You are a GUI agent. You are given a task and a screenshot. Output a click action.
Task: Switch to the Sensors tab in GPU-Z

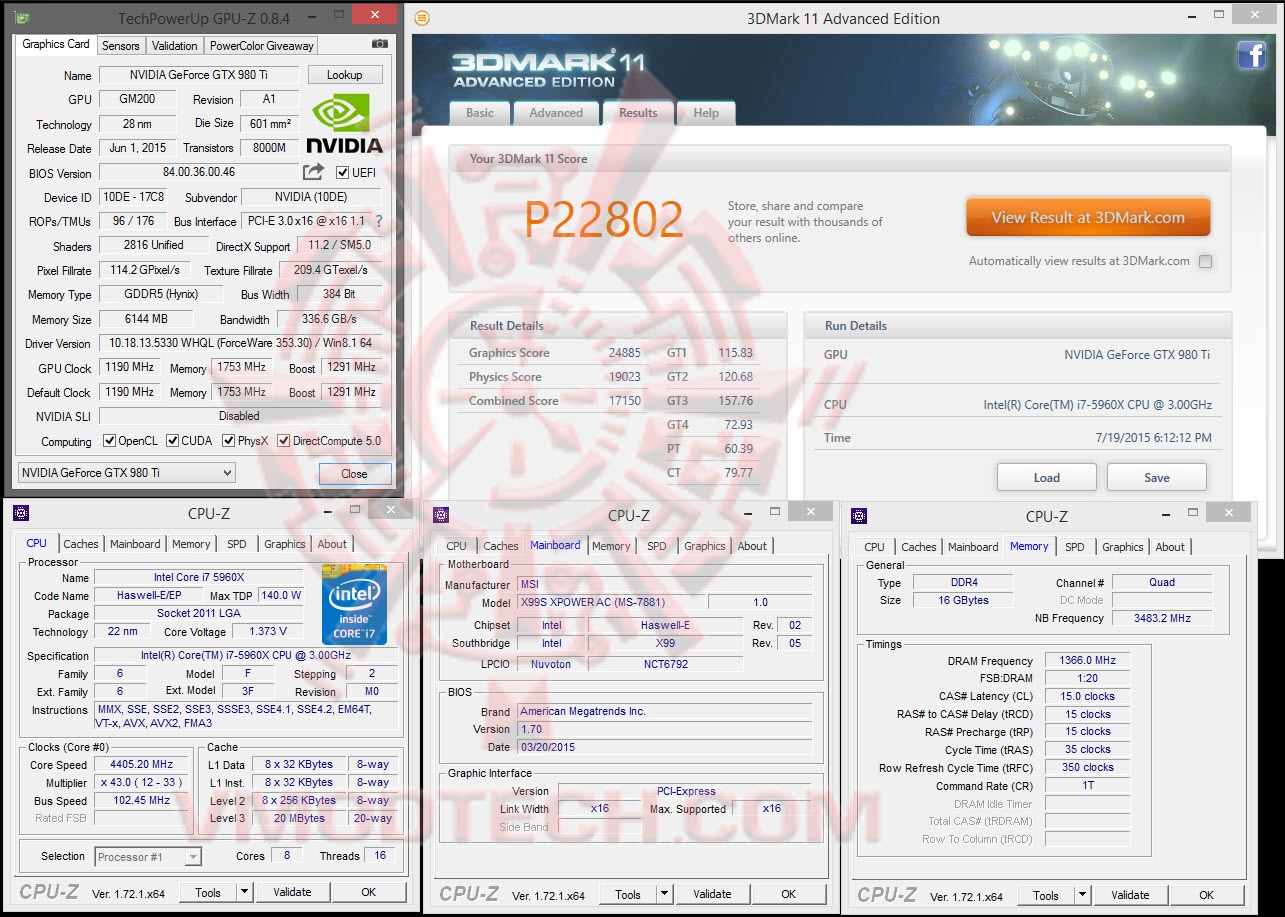tap(121, 45)
